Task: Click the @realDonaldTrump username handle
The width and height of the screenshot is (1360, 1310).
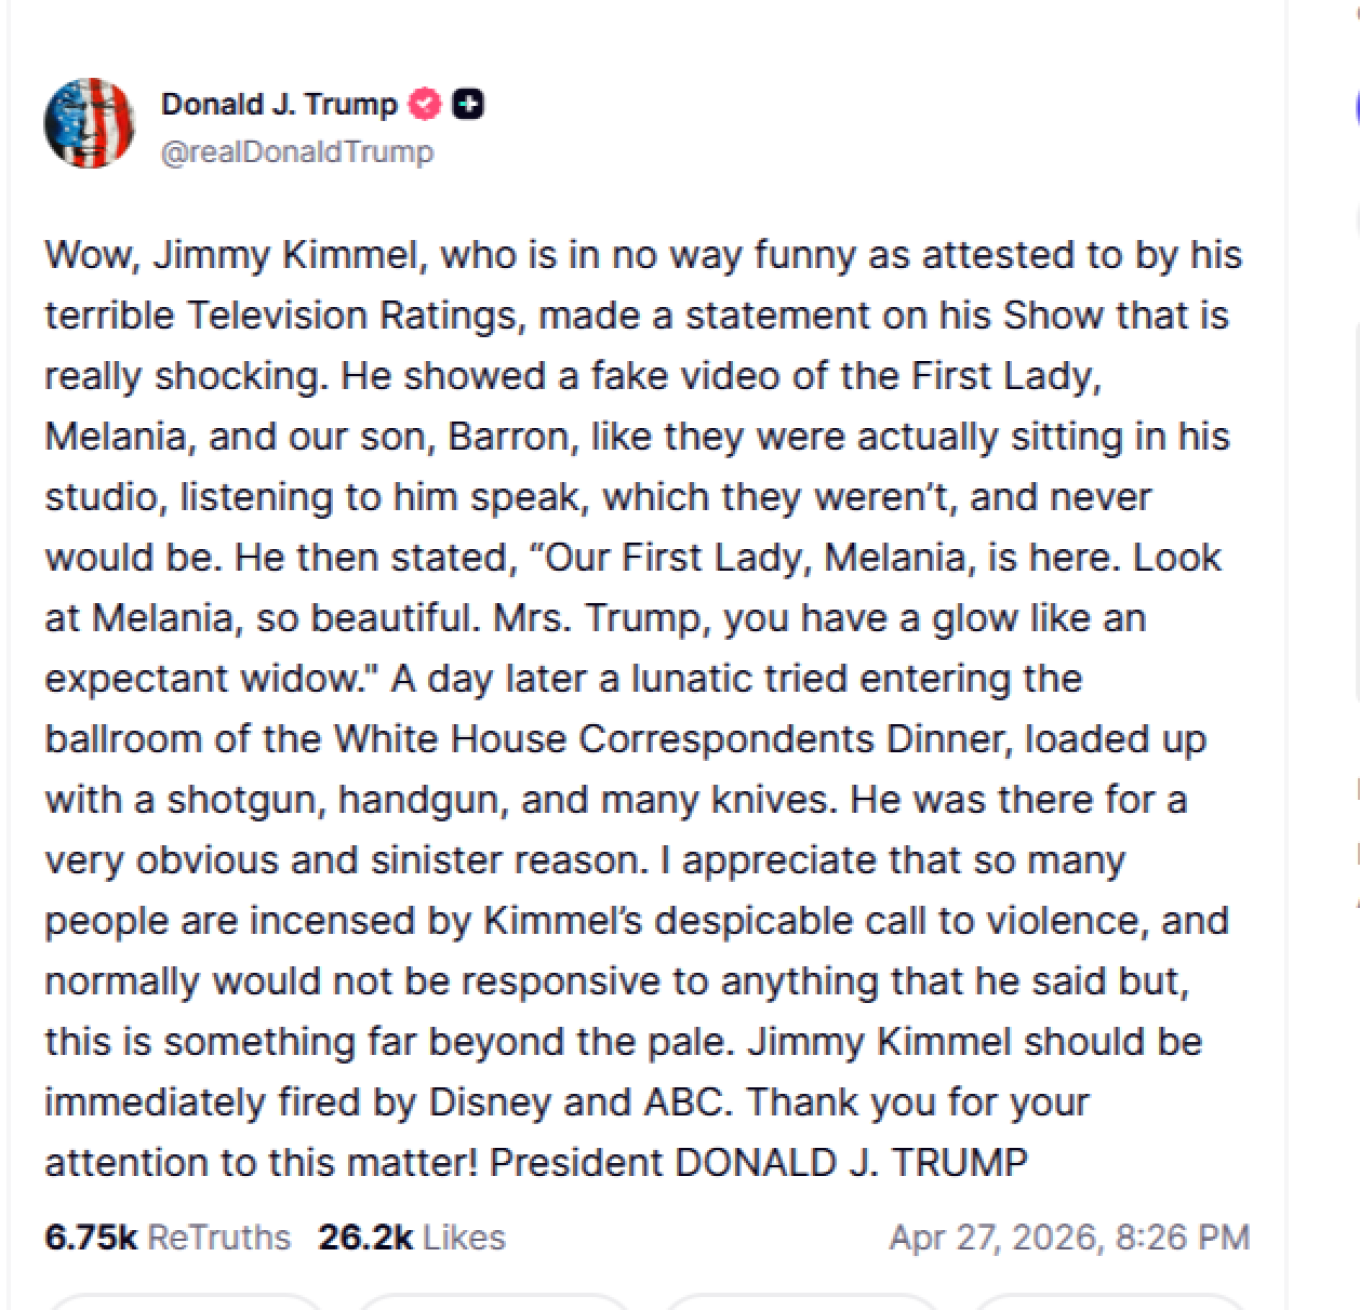Action: point(297,151)
